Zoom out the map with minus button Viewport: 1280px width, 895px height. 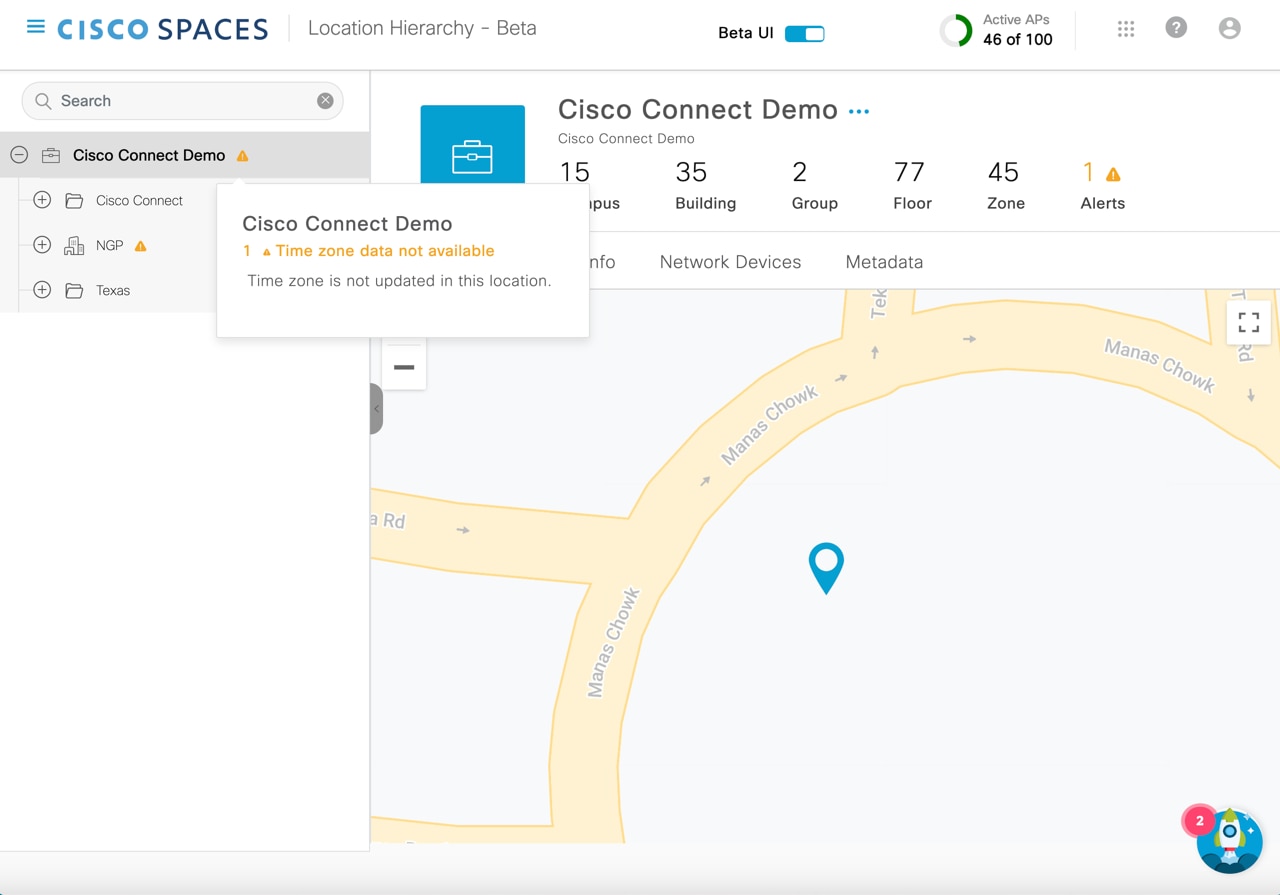pyautogui.click(x=404, y=366)
